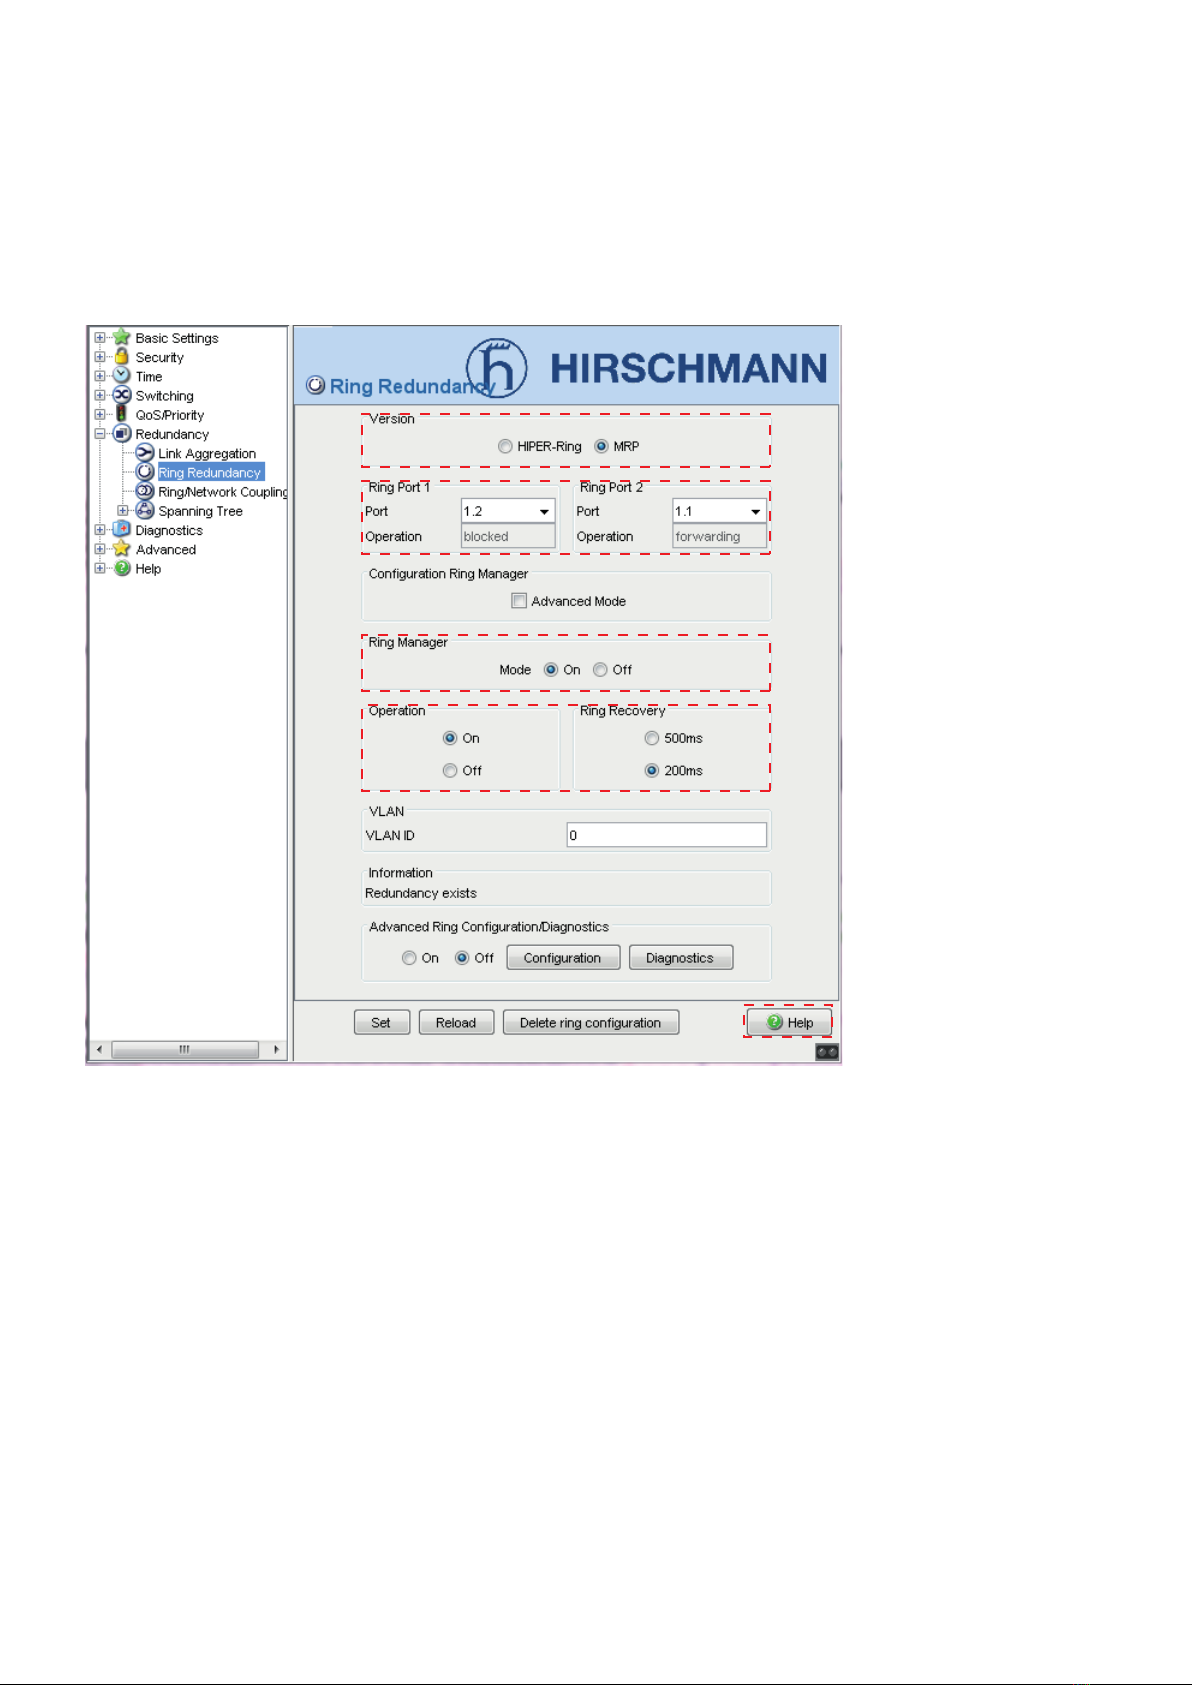Image resolution: width=1192 pixels, height=1685 pixels.
Task: Click the Spanning Tree icon
Action: click(145, 510)
